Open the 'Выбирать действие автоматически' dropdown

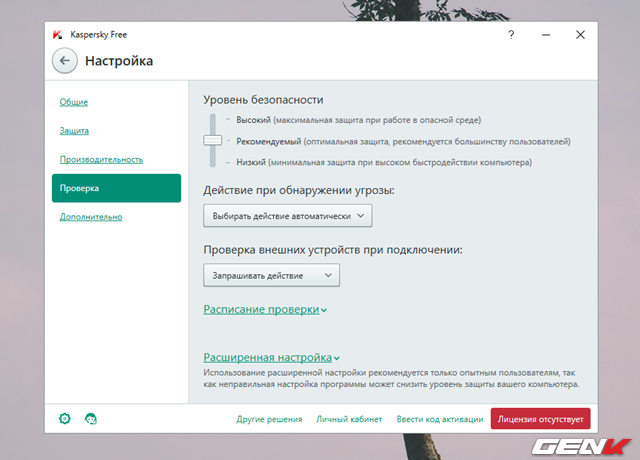pyautogui.click(x=287, y=215)
